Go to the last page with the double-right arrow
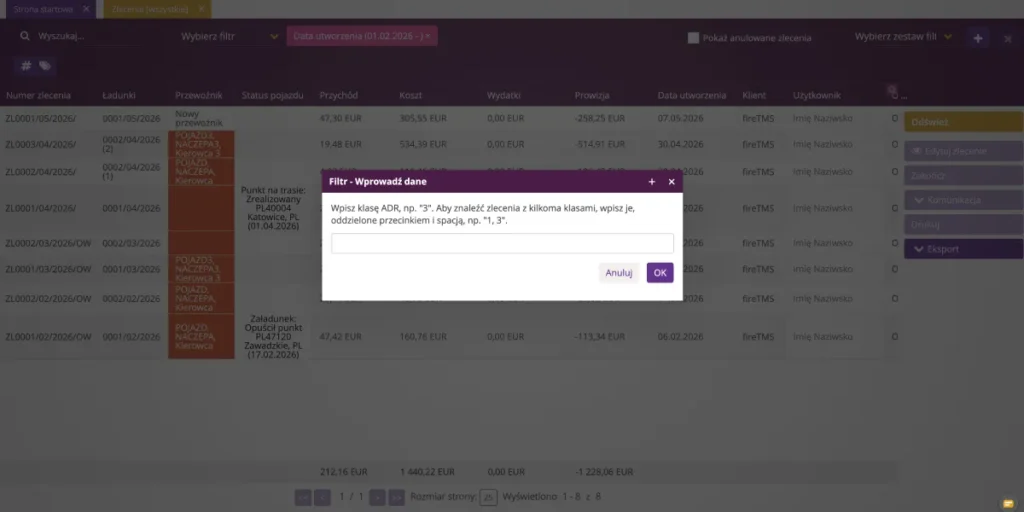Screen dimensions: 1024x512 pyautogui.click(x=397, y=497)
